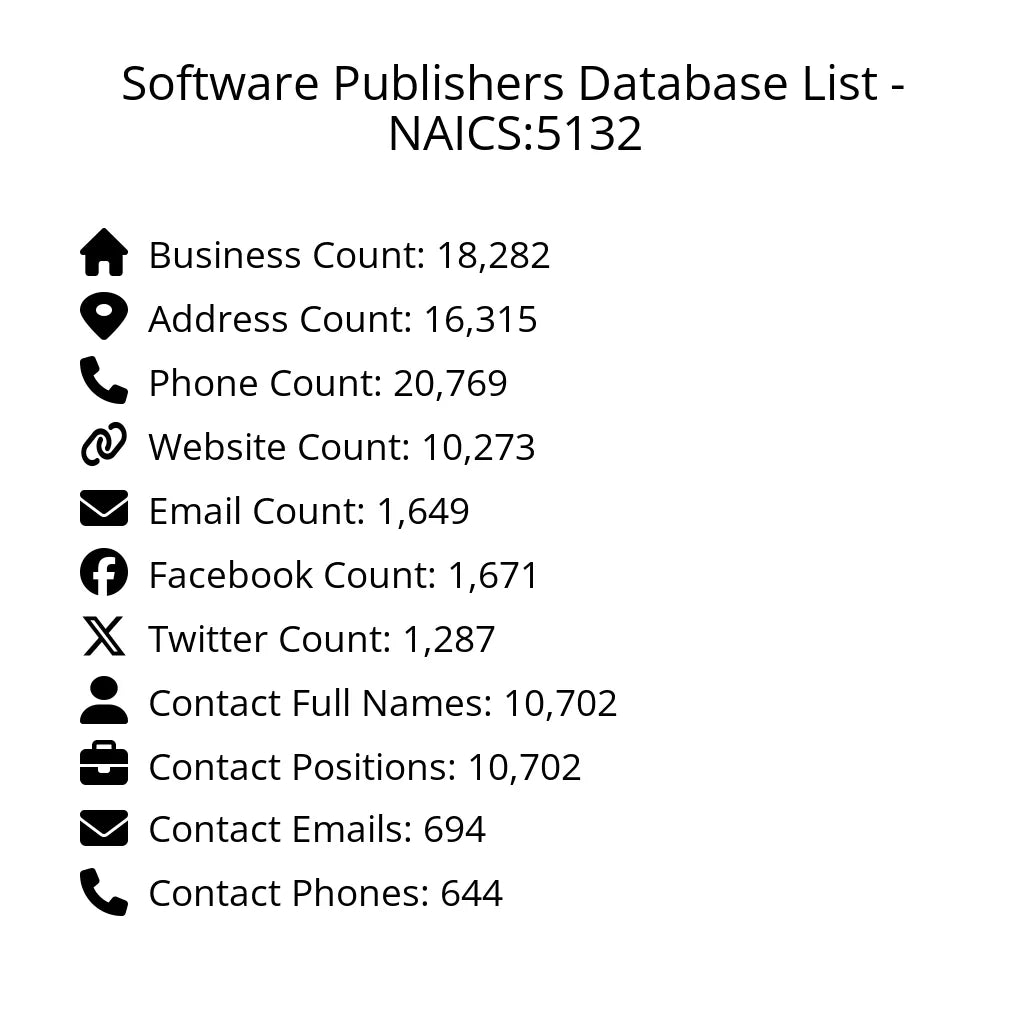Select the person icon beside Contact Full Names
1024x1024 pixels.
tap(104, 701)
